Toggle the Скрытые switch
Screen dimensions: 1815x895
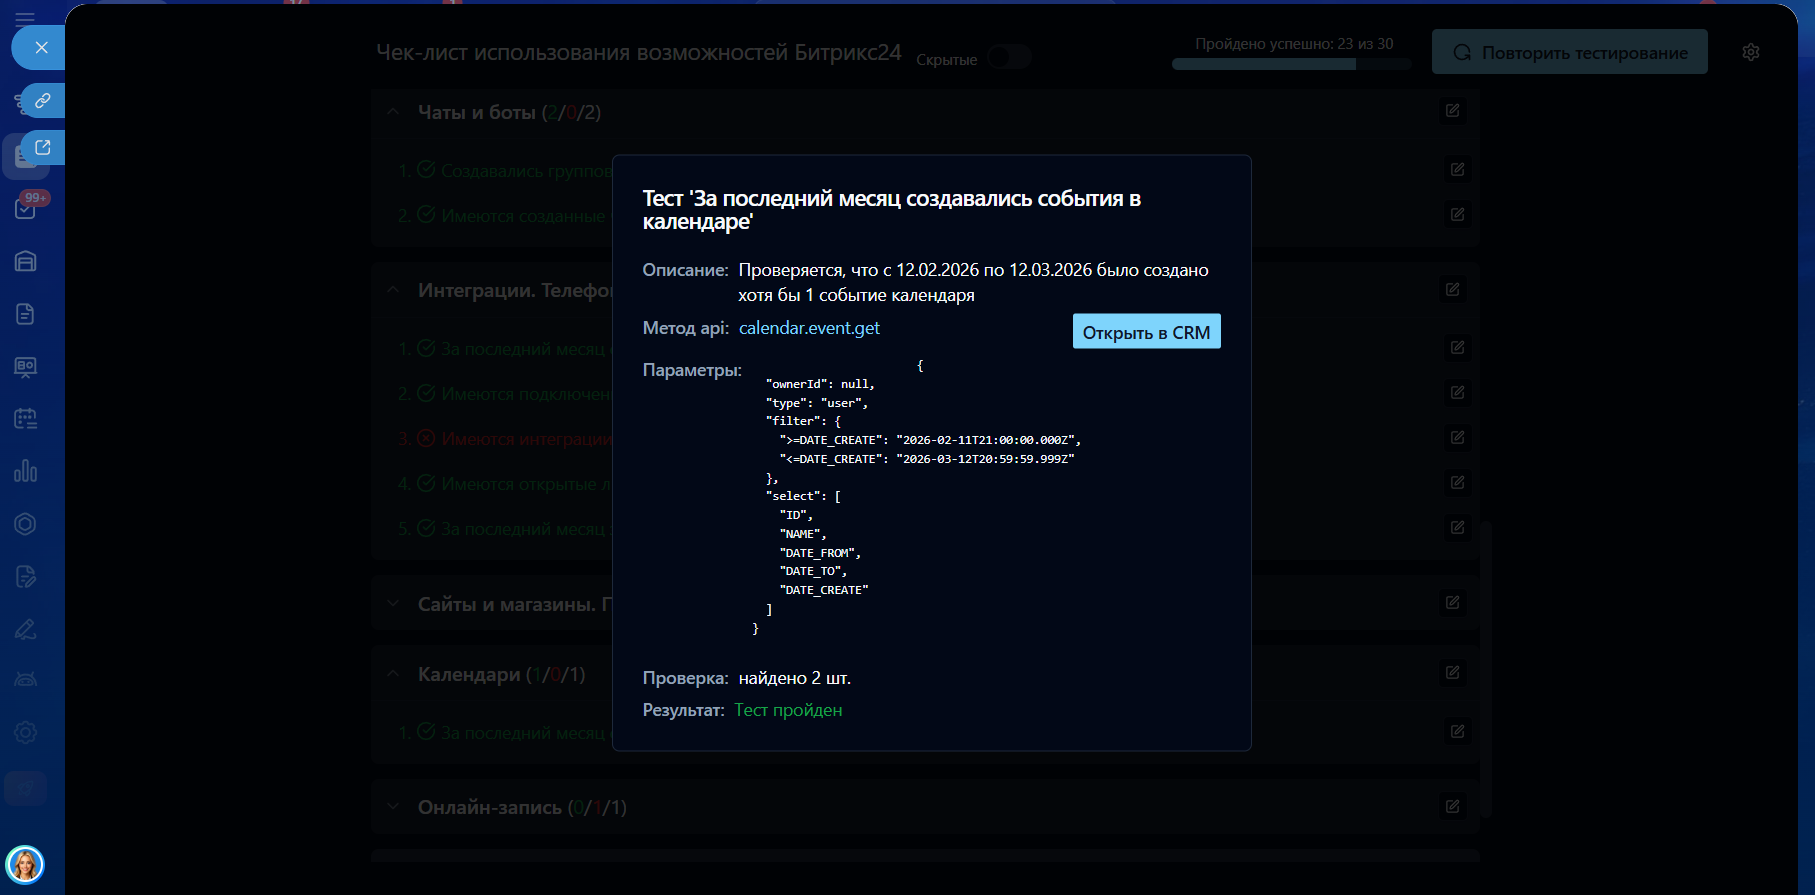point(1009,58)
